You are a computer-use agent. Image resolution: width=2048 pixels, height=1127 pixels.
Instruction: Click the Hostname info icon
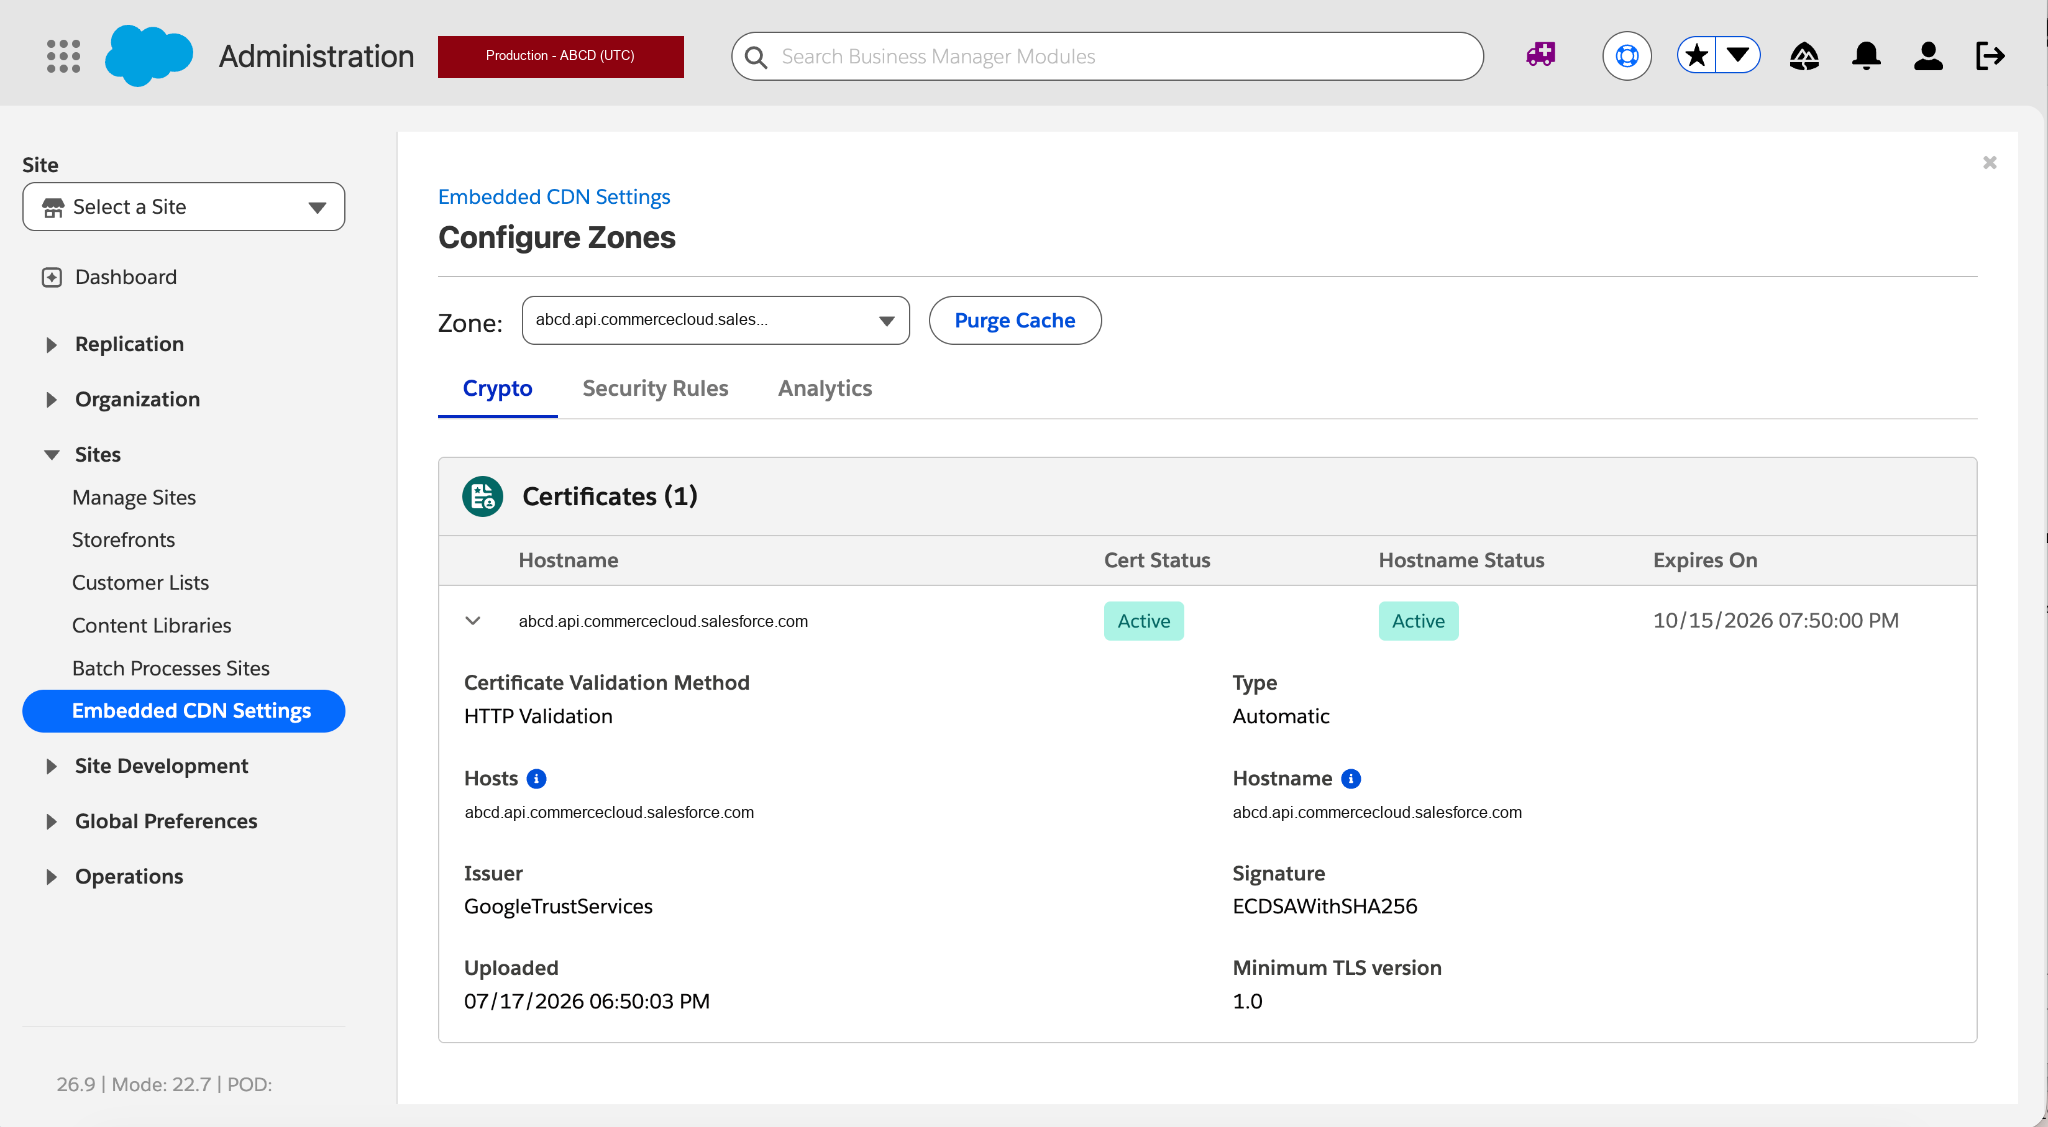1351,778
